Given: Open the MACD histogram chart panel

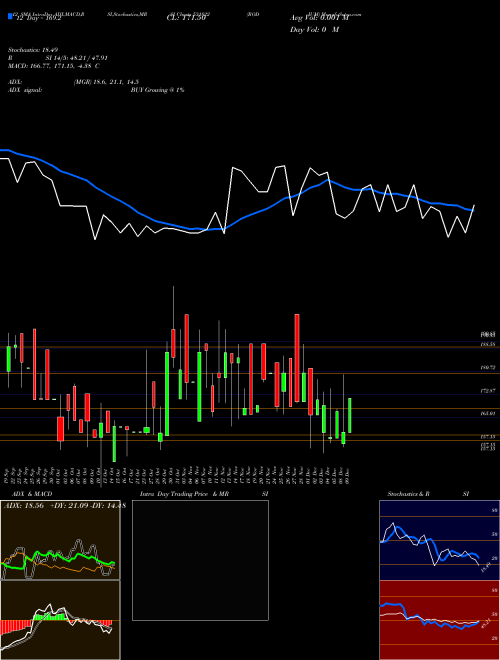Looking at the screenshot, I should tap(60, 620).
